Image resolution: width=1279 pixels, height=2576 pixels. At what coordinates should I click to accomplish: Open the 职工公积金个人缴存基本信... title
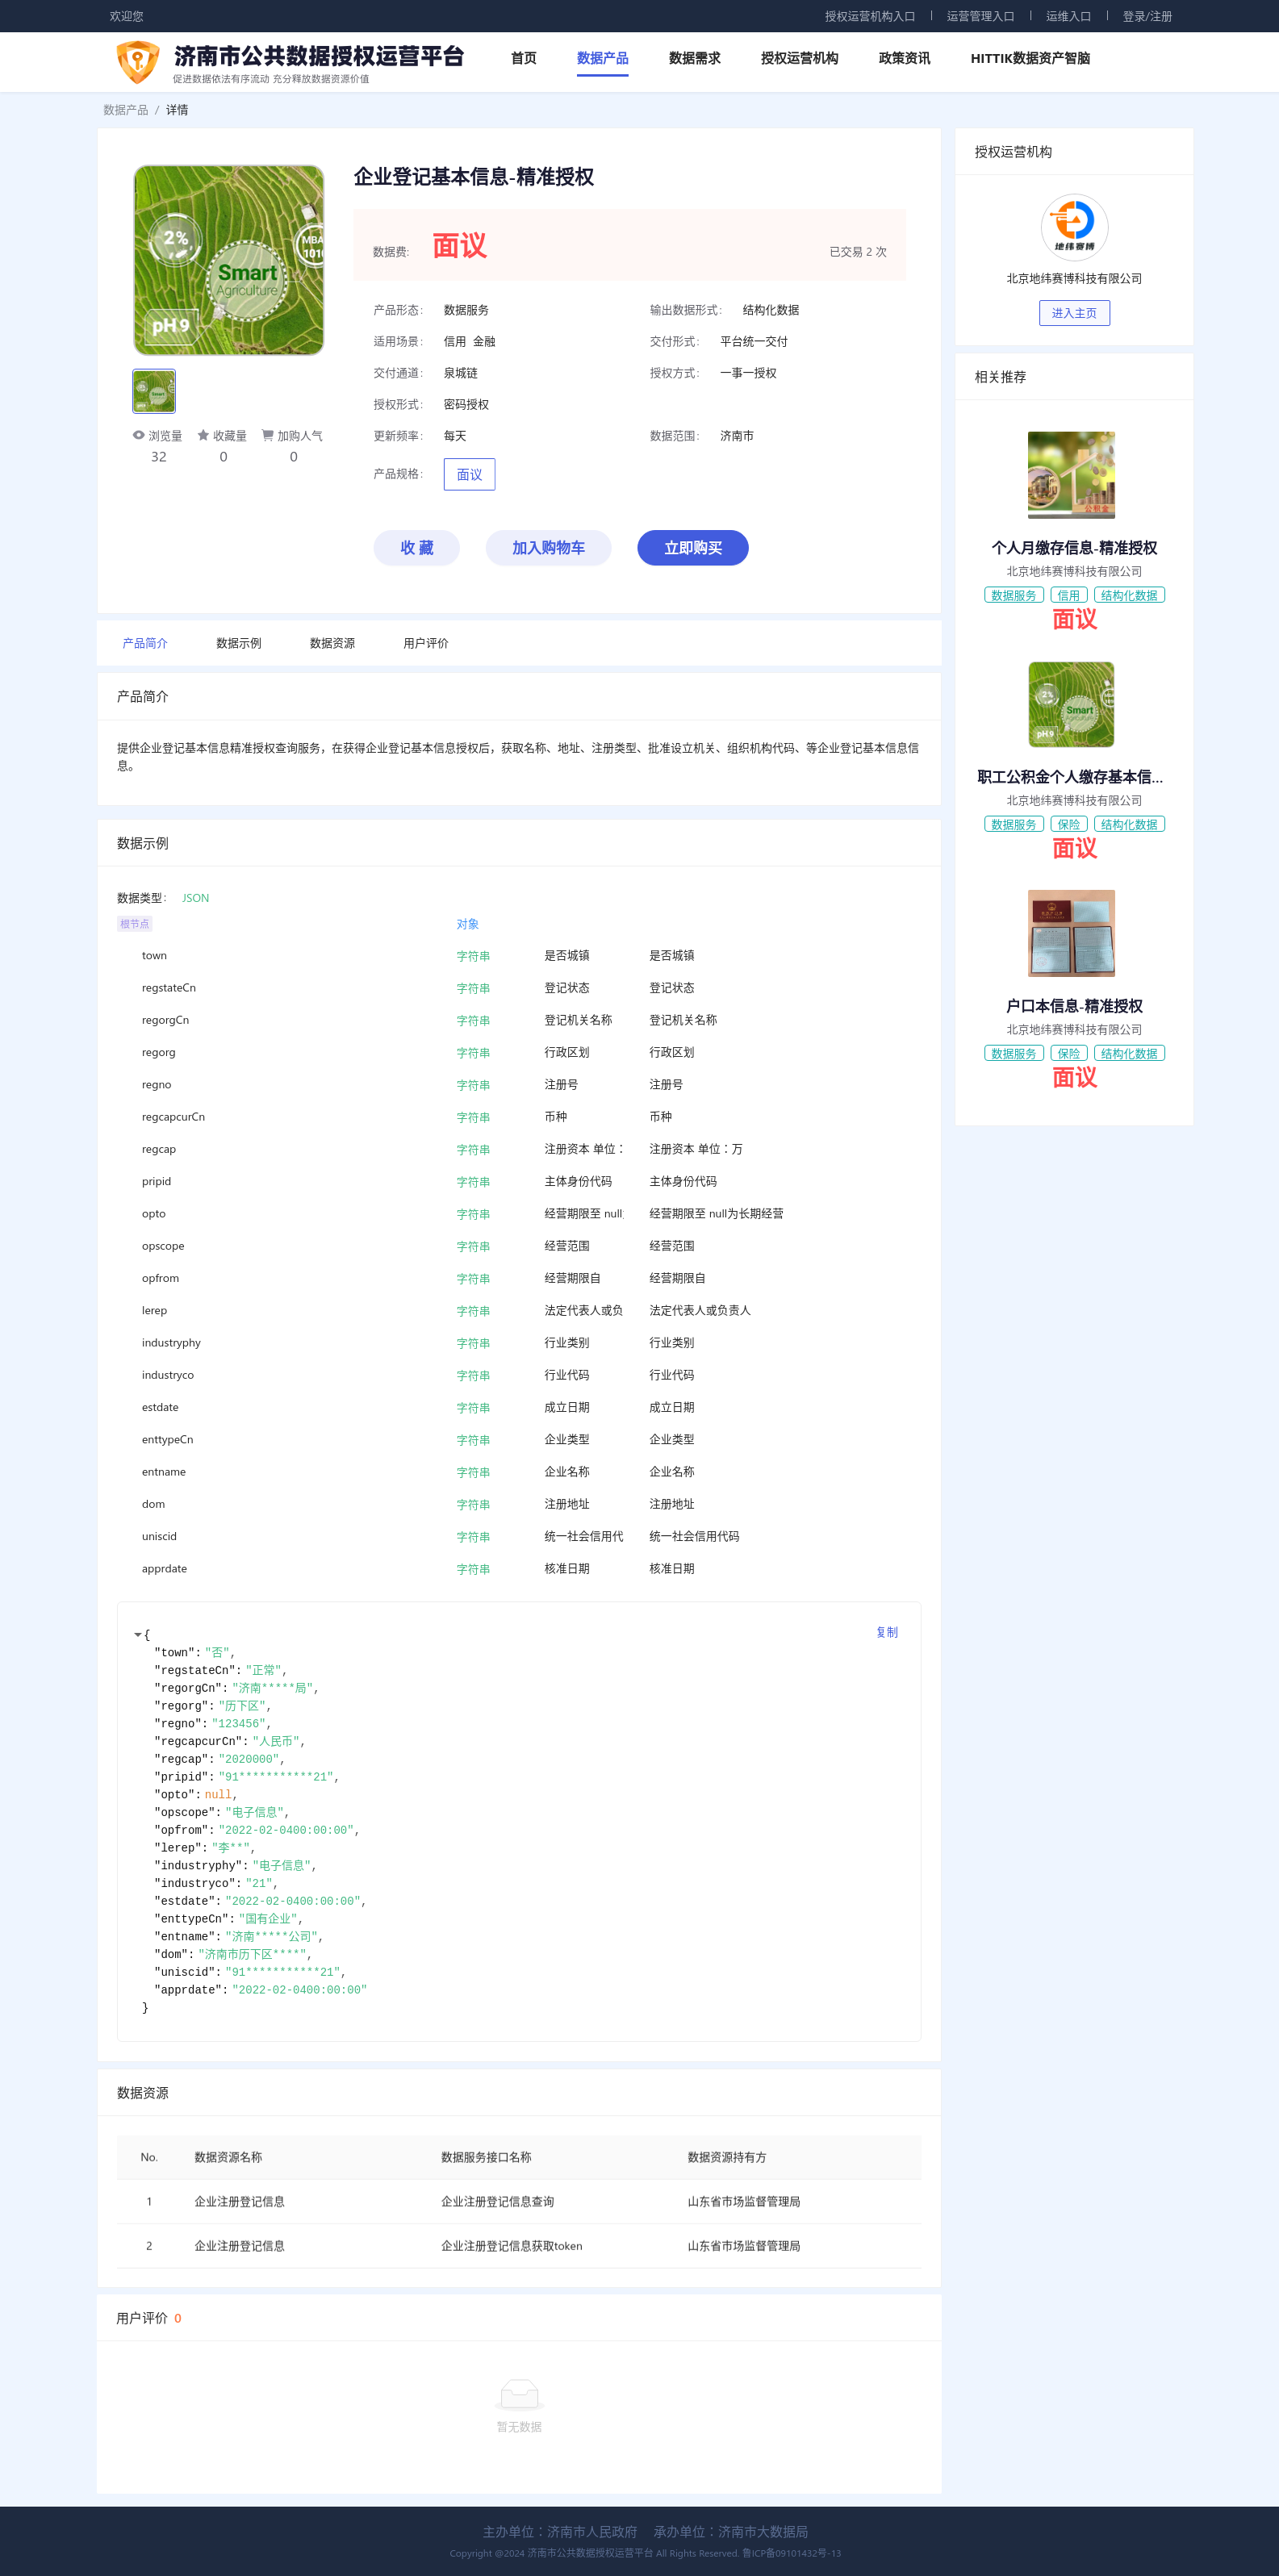tap(1070, 777)
